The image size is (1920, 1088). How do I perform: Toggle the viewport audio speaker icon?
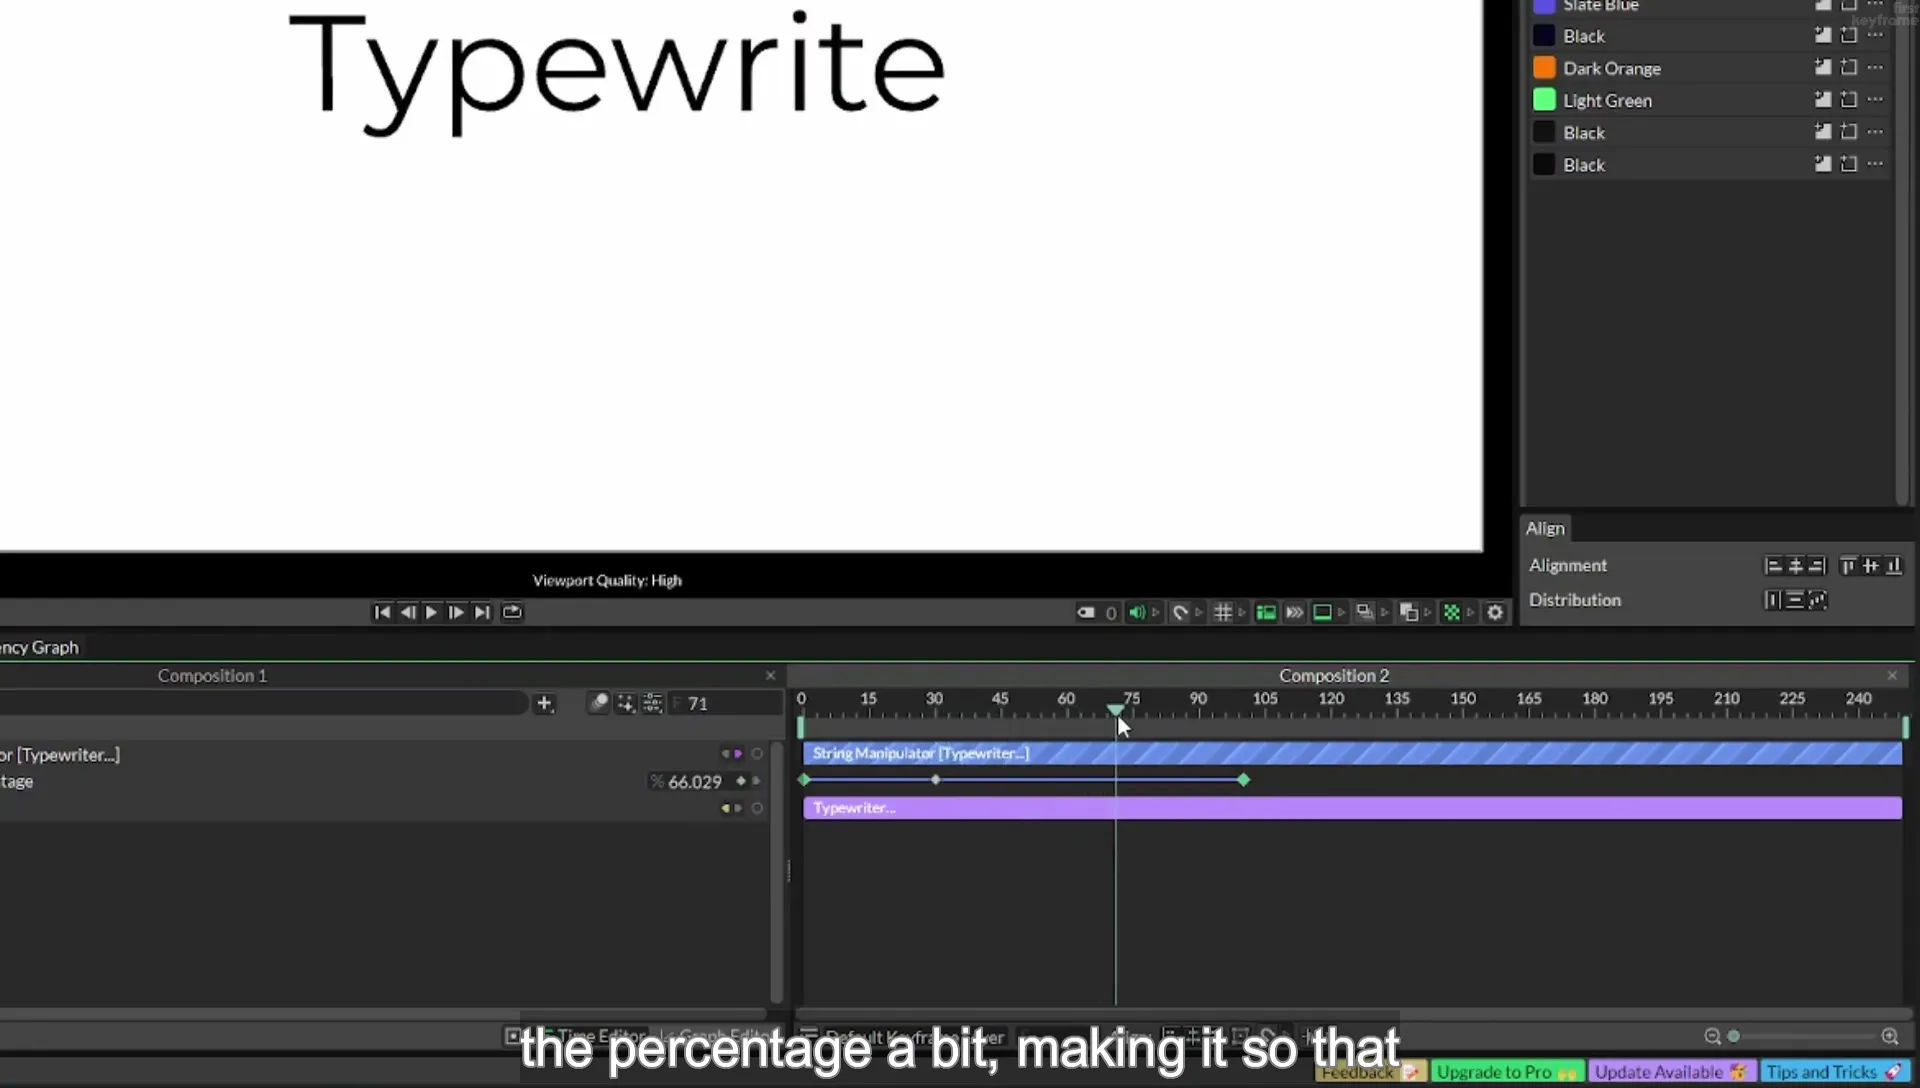tap(1137, 612)
